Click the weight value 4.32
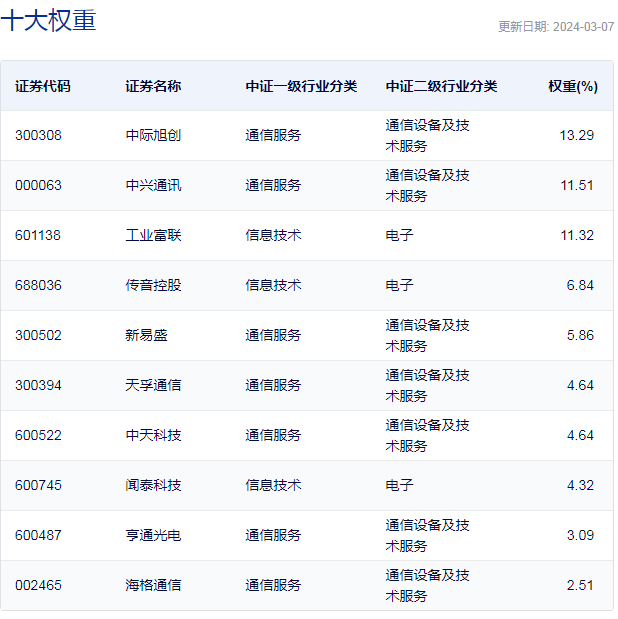 coord(580,485)
